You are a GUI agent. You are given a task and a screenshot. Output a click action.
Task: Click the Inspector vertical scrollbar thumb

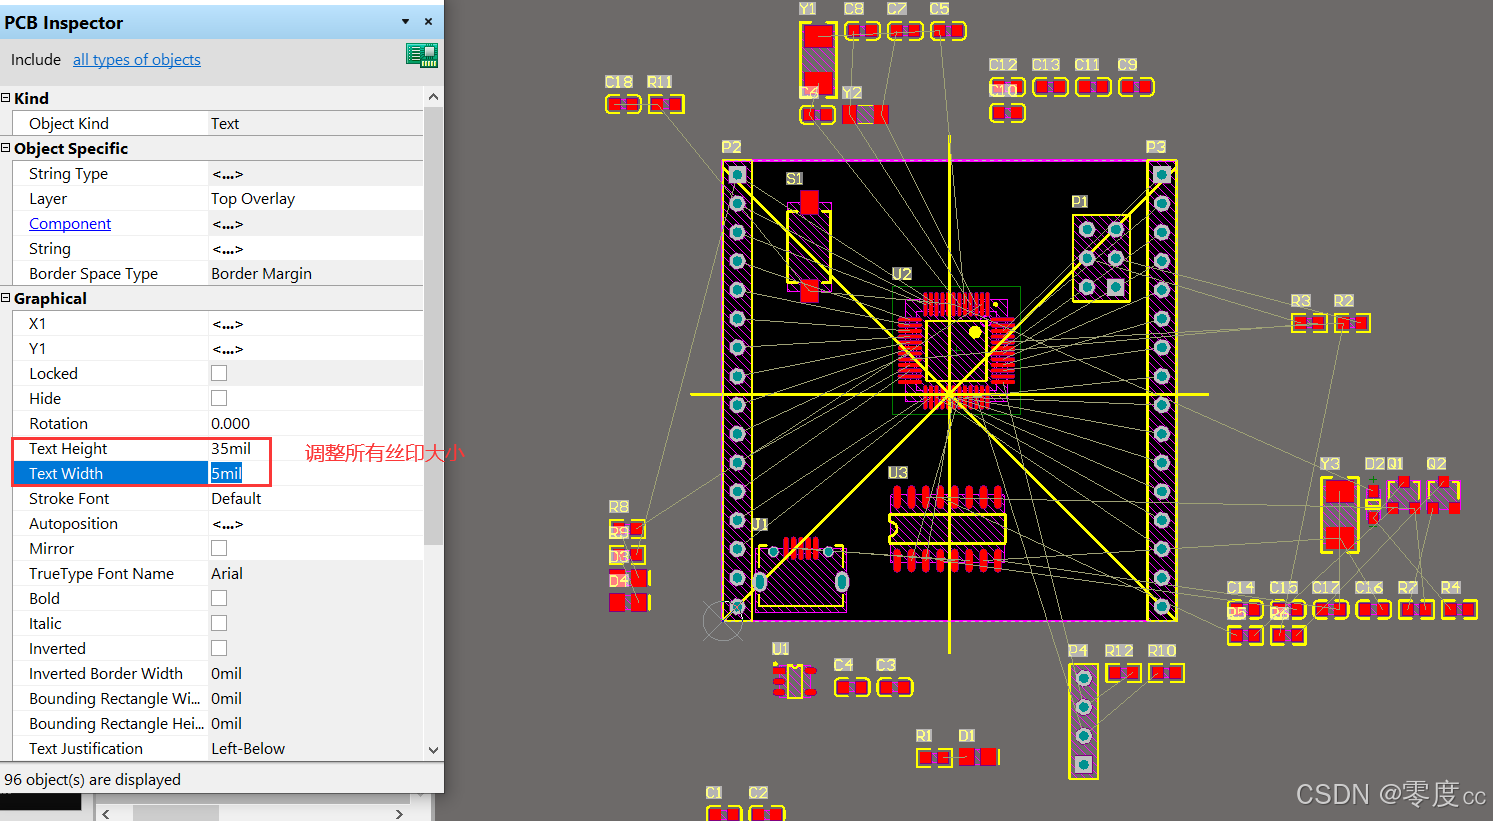433,325
